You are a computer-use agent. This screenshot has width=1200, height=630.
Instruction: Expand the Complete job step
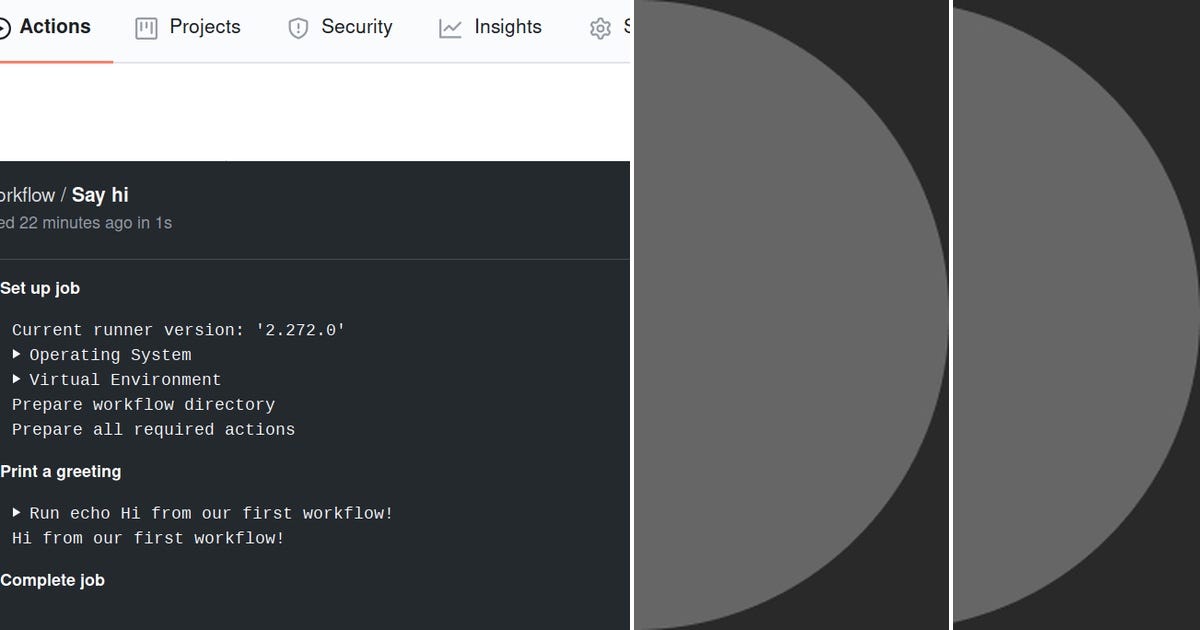pyautogui.click(x=52, y=580)
